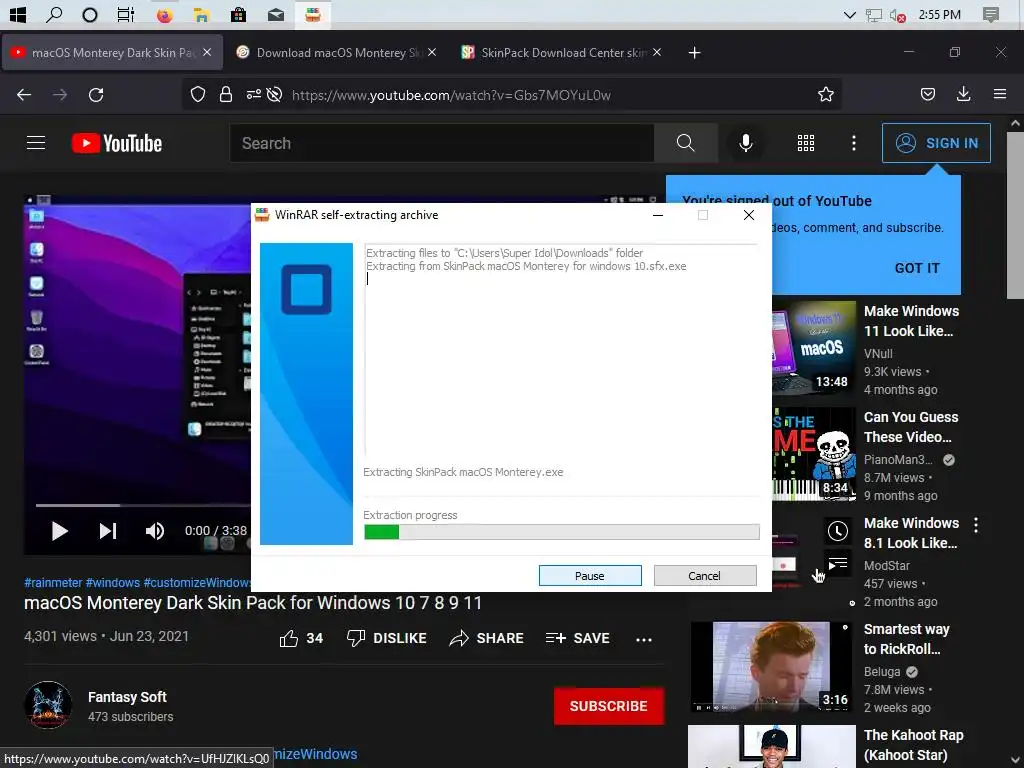Viewport: 1024px width, 768px height.
Task: Switch to SkinPack Download Center tab
Action: point(562,52)
